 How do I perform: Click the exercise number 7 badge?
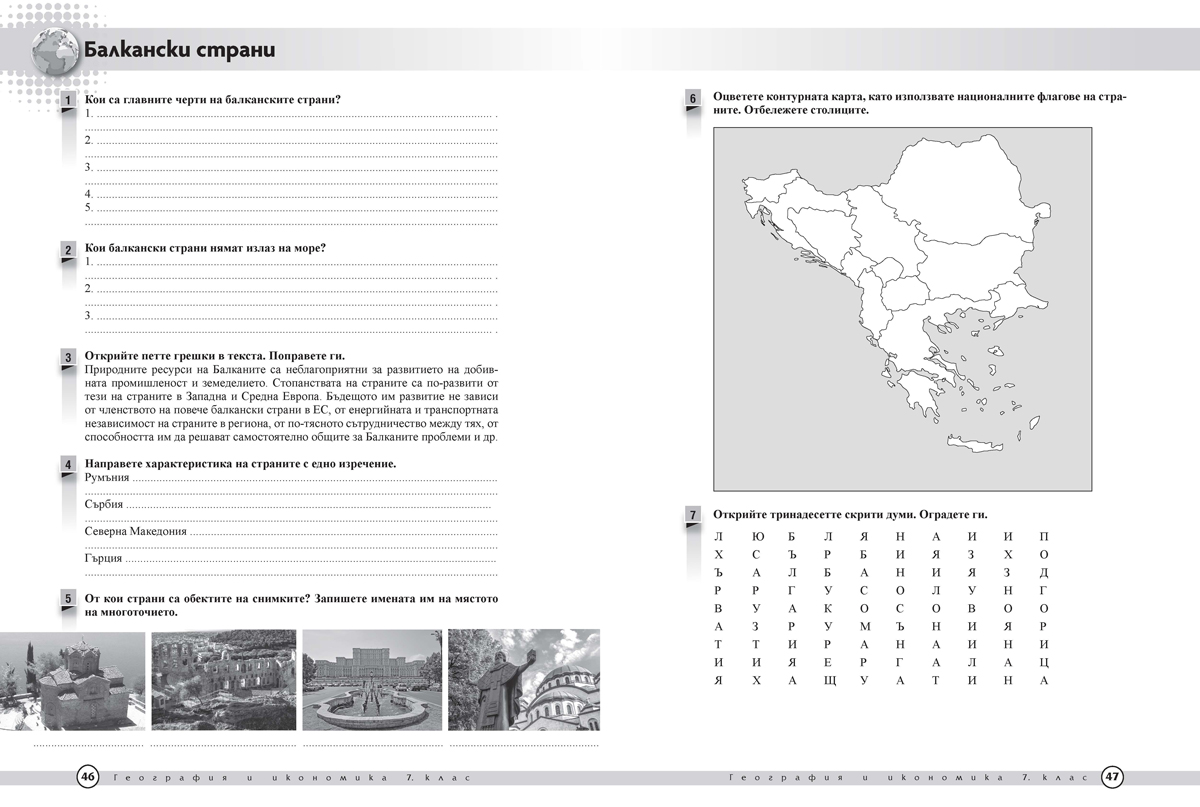tap(693, 516)
